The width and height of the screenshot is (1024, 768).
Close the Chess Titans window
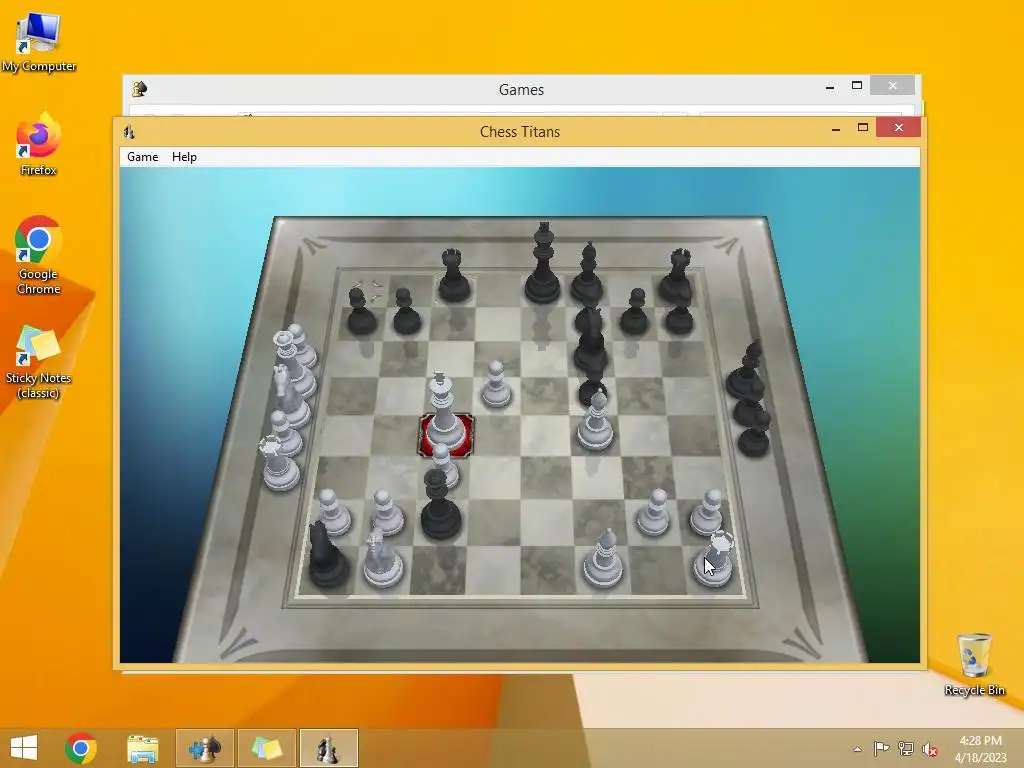pyautogui.click(x=899, y=127)
